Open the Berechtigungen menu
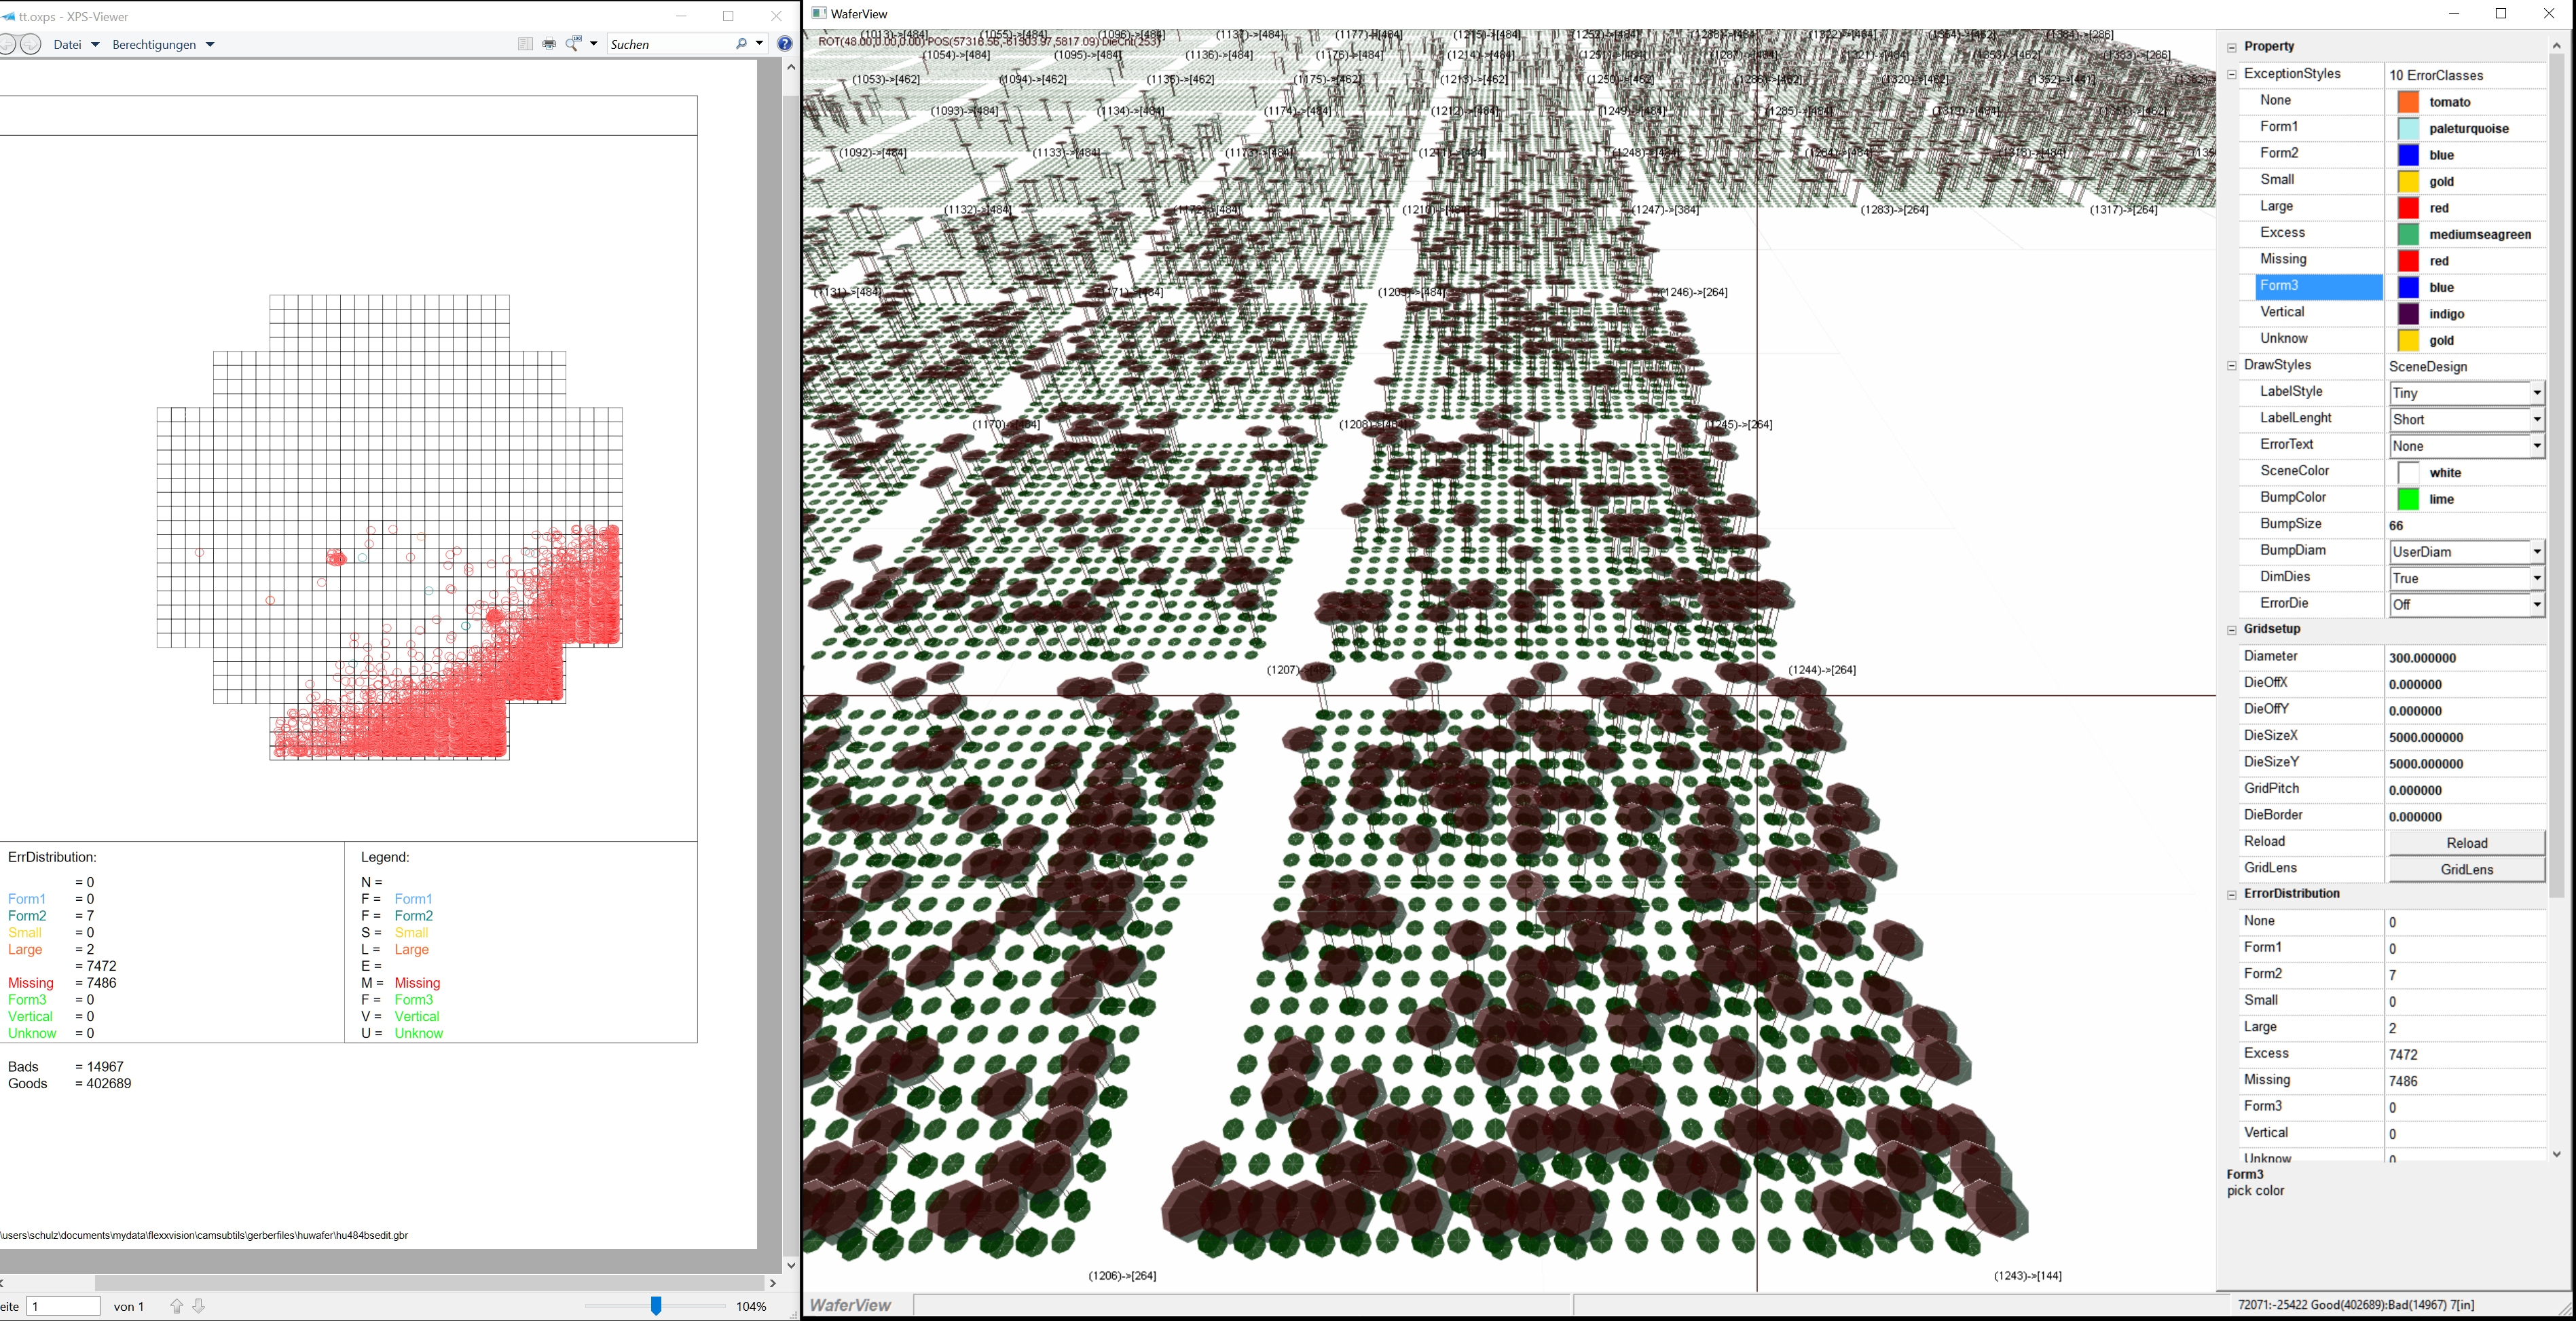Image resolution: width=2576 pixels, height=1321 pixels. pos(163,44)
